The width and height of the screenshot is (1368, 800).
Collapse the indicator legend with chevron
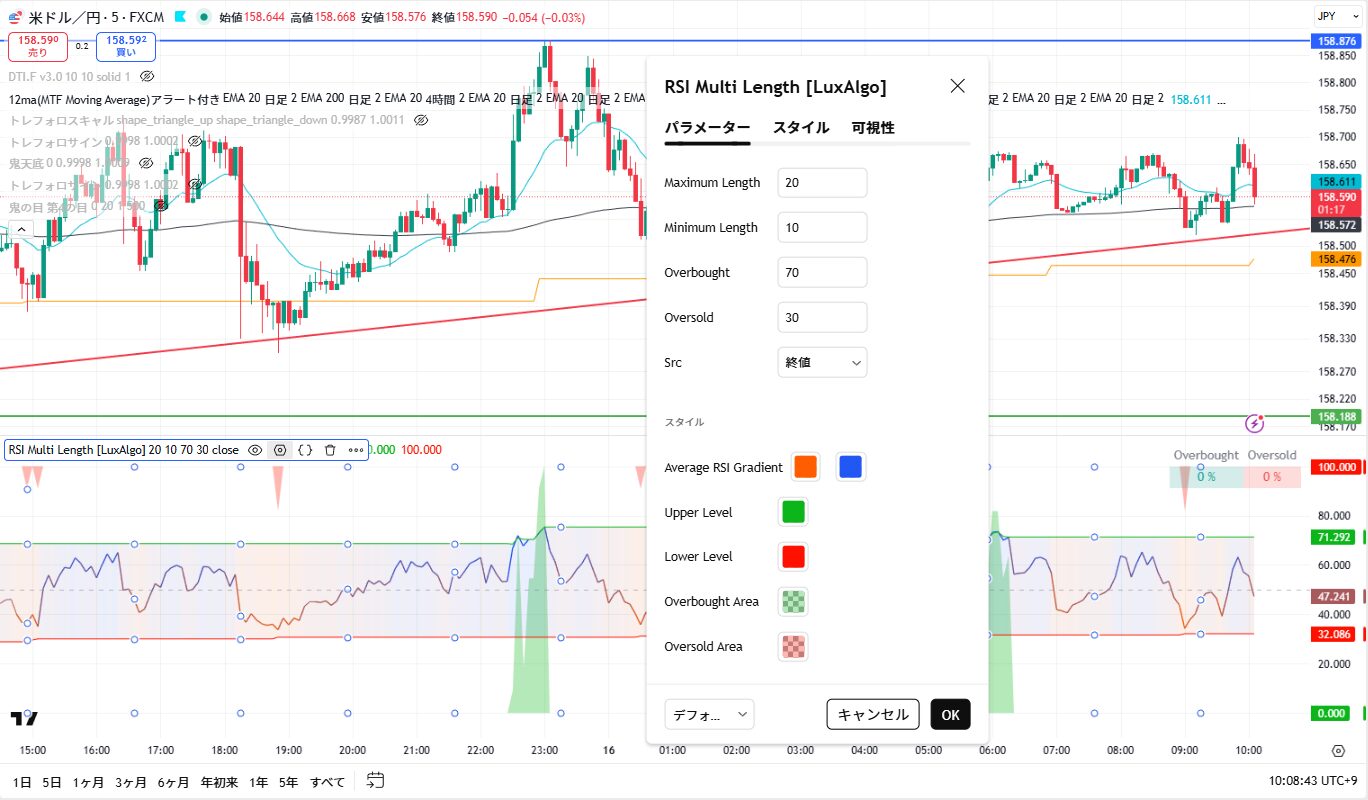21,229
